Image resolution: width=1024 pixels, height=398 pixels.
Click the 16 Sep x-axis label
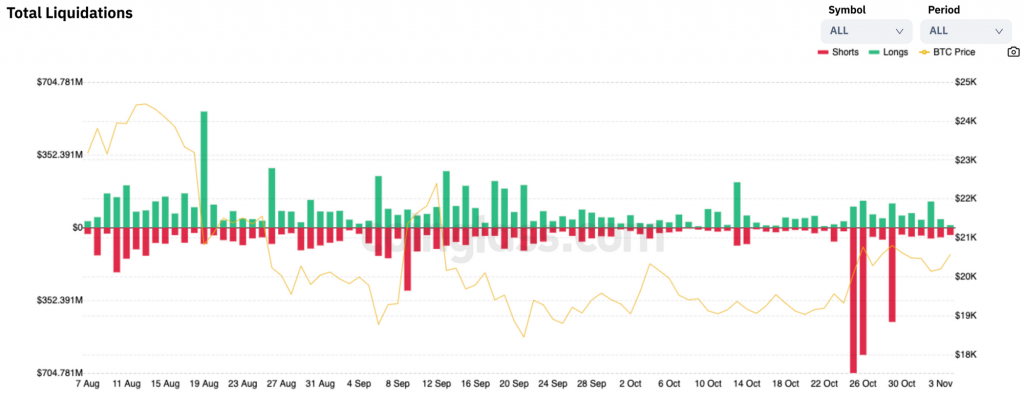click(475, 384)
